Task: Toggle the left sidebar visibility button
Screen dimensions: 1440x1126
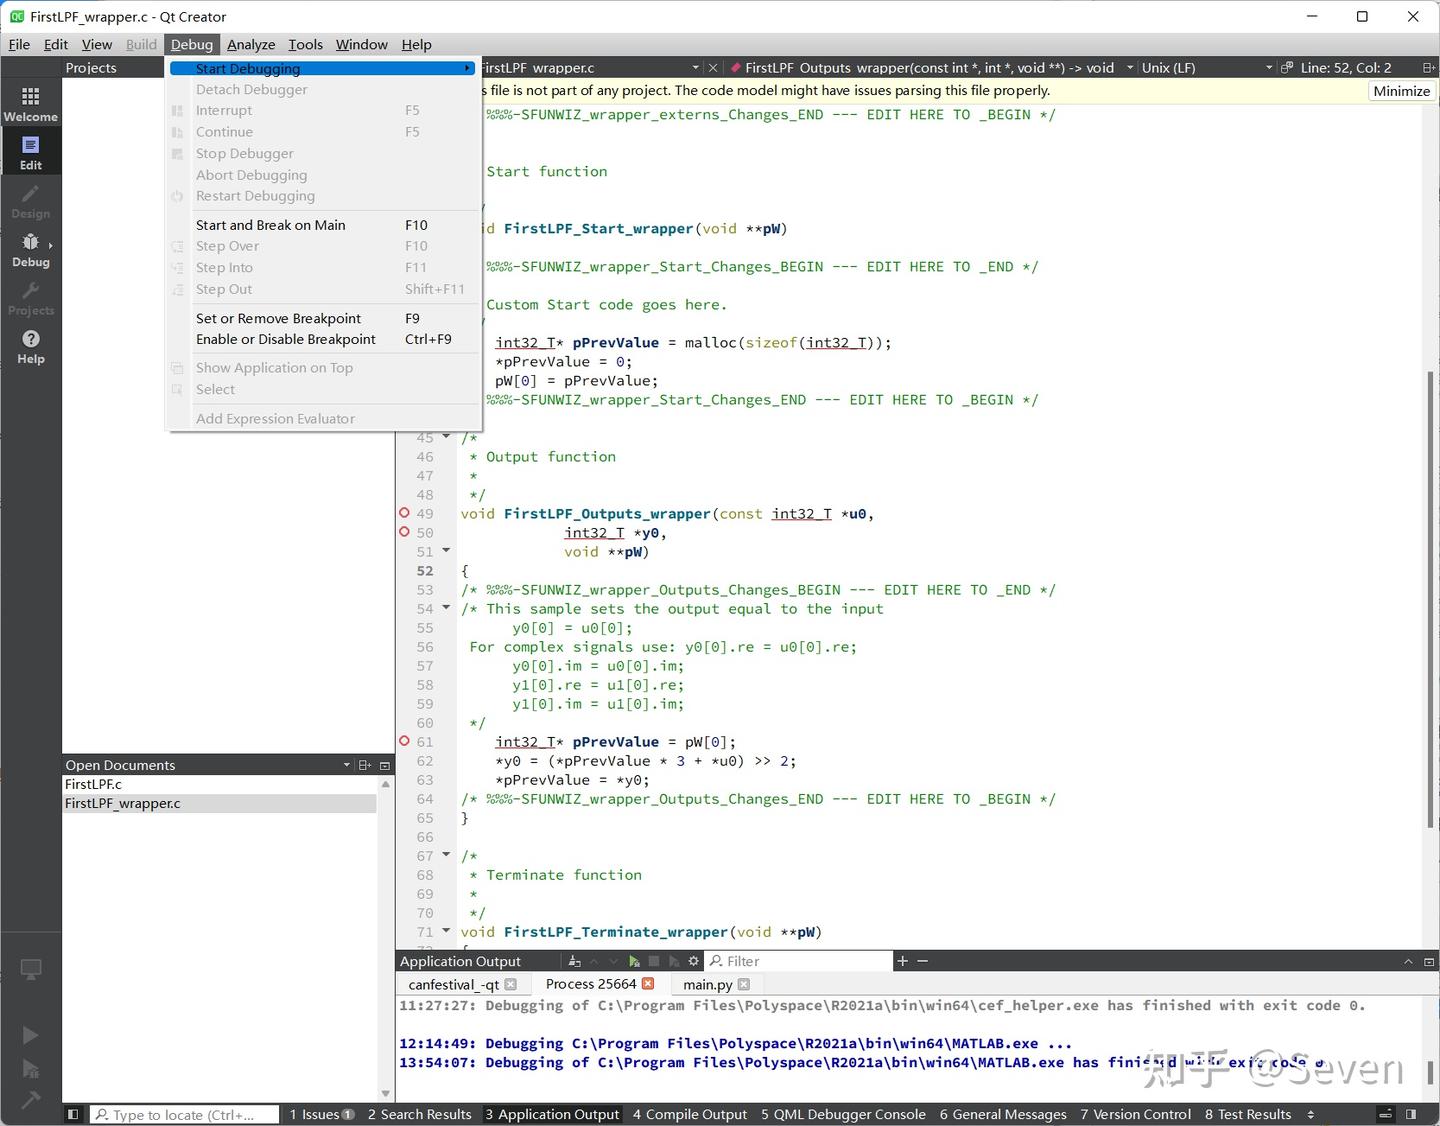Action: coord(73,1114)
